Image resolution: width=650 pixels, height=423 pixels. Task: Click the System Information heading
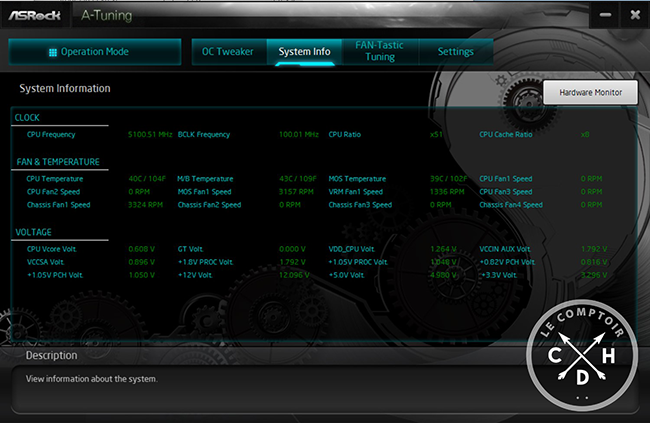(65, 88)
